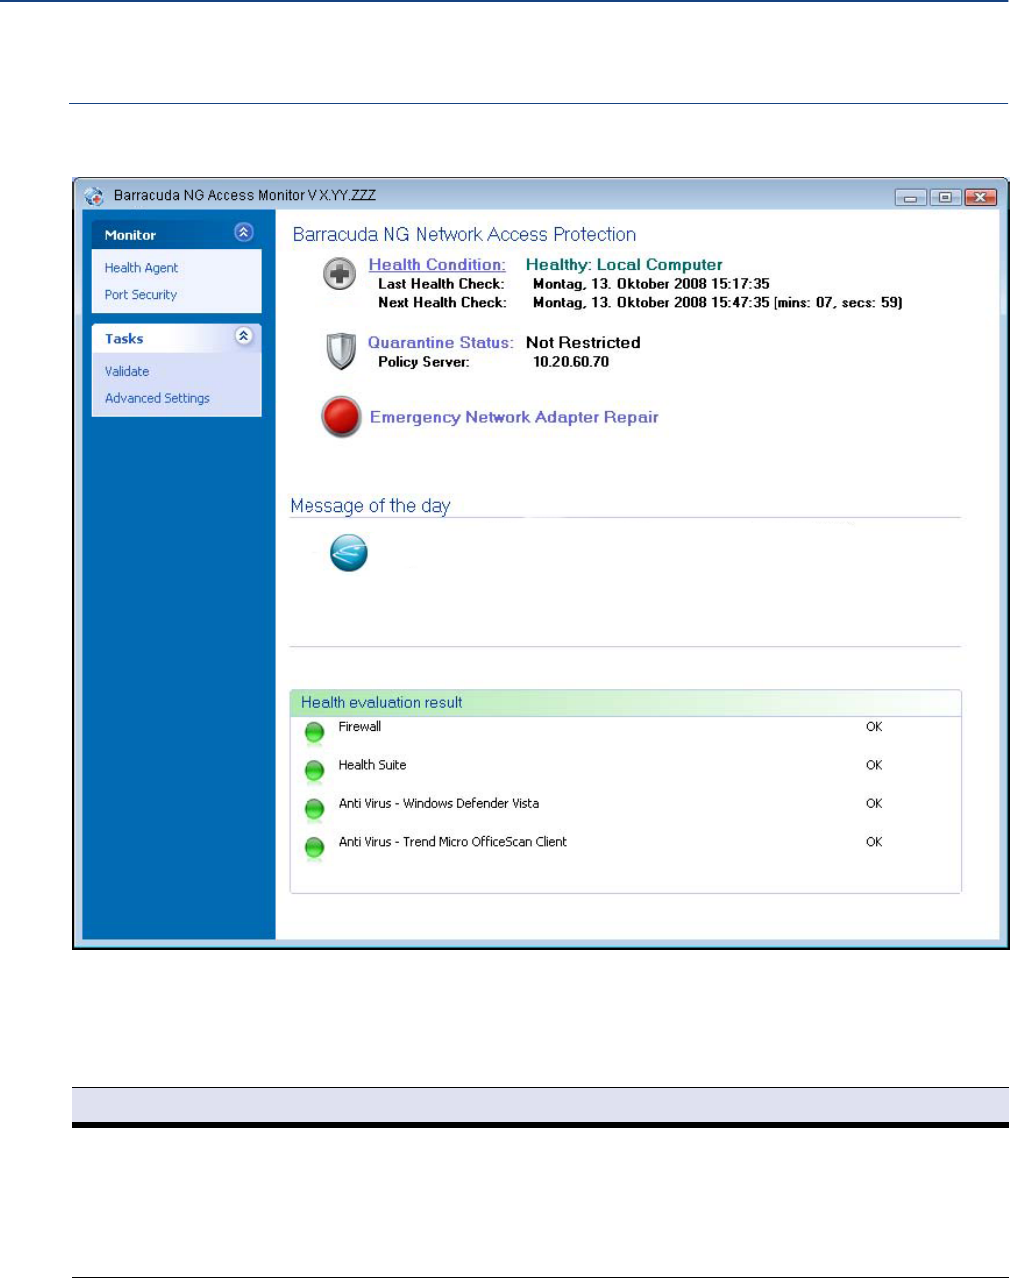Maximize the Barracuda NG Access Monitor window

click(945, 197)
